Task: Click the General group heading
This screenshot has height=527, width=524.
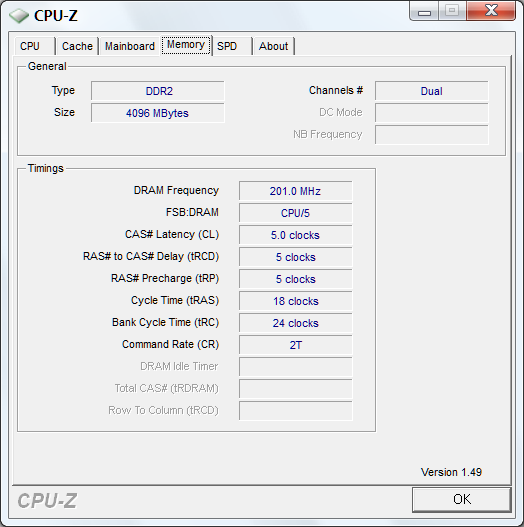Action: 47,66
